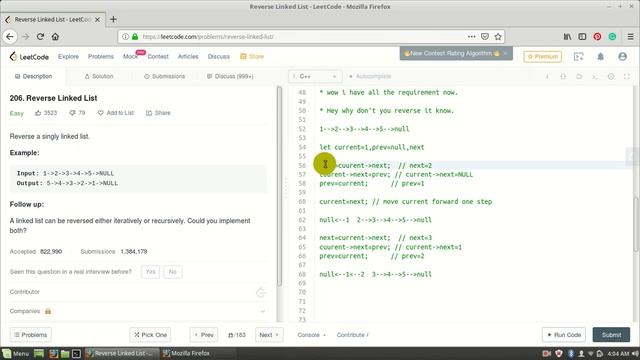Image resolution: width=640 pixels, height=360 pixels.
Task: Show site security info icon in address bar
Action: [x=125, y=37]
